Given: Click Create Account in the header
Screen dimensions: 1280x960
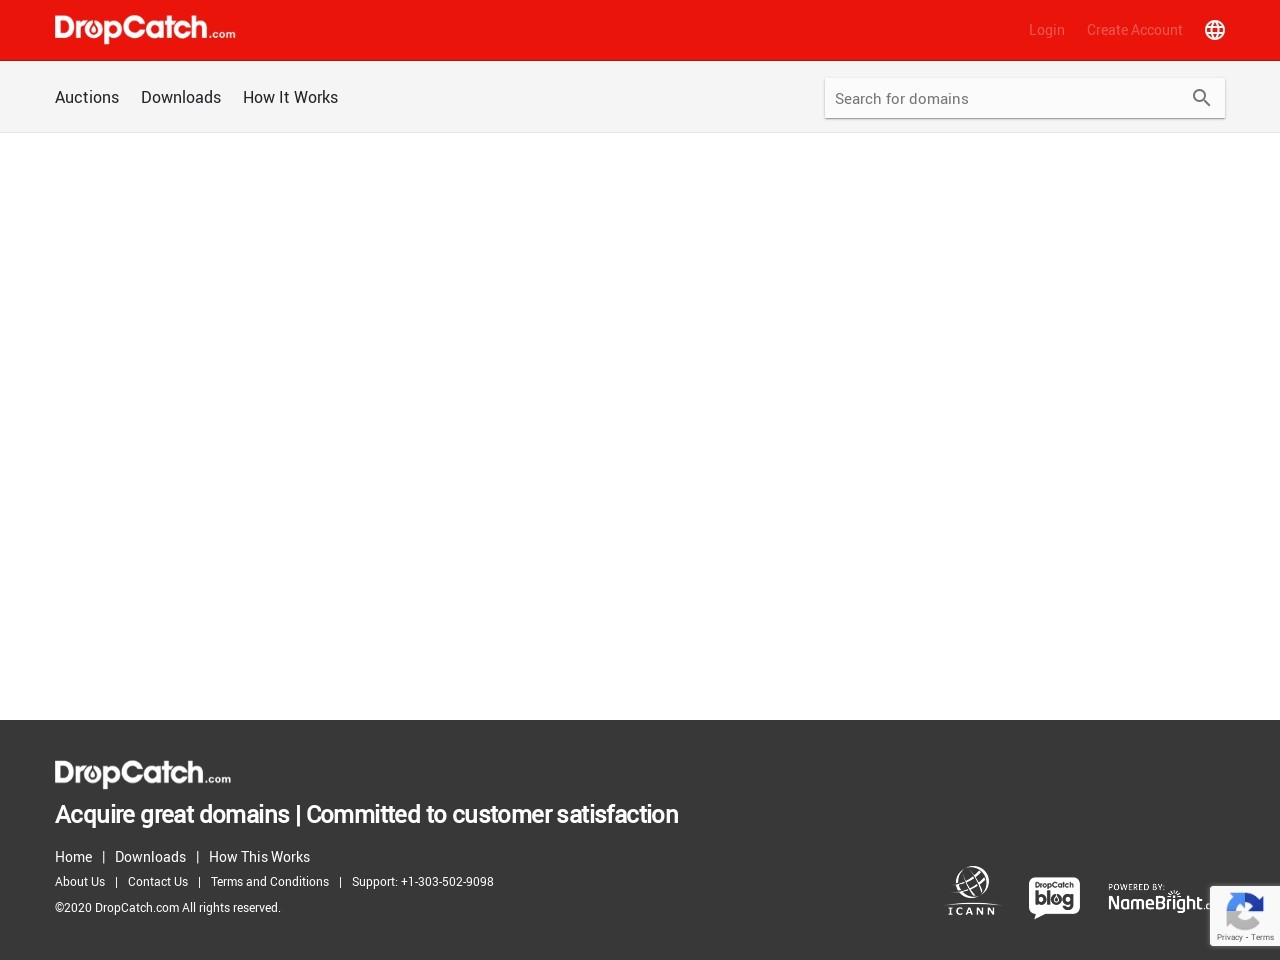Looking at the screenshot, I should (1134, 30).
